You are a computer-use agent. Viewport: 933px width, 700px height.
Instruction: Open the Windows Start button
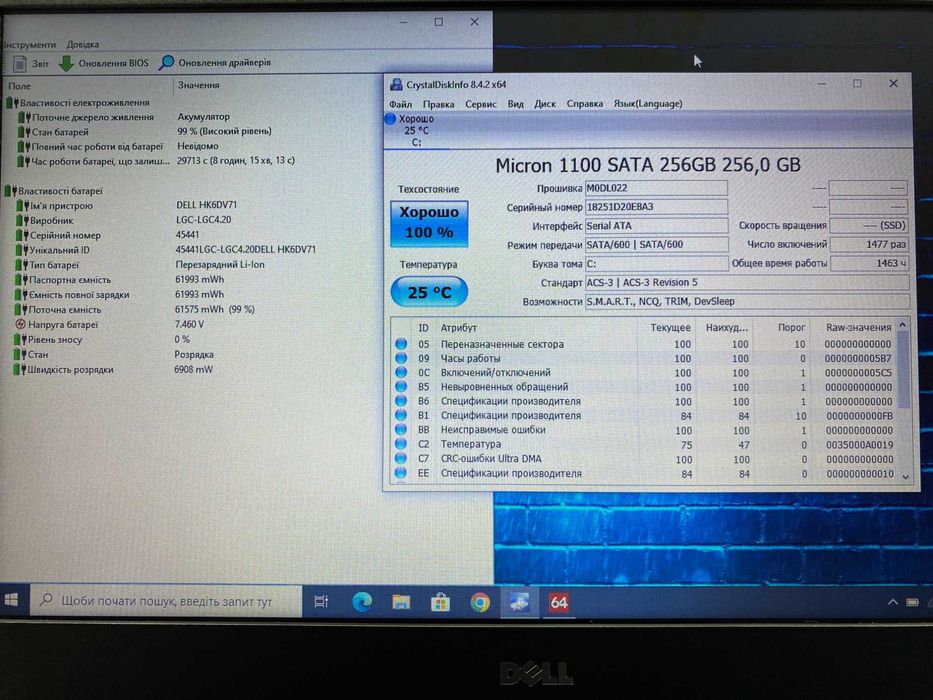(11, 601)
